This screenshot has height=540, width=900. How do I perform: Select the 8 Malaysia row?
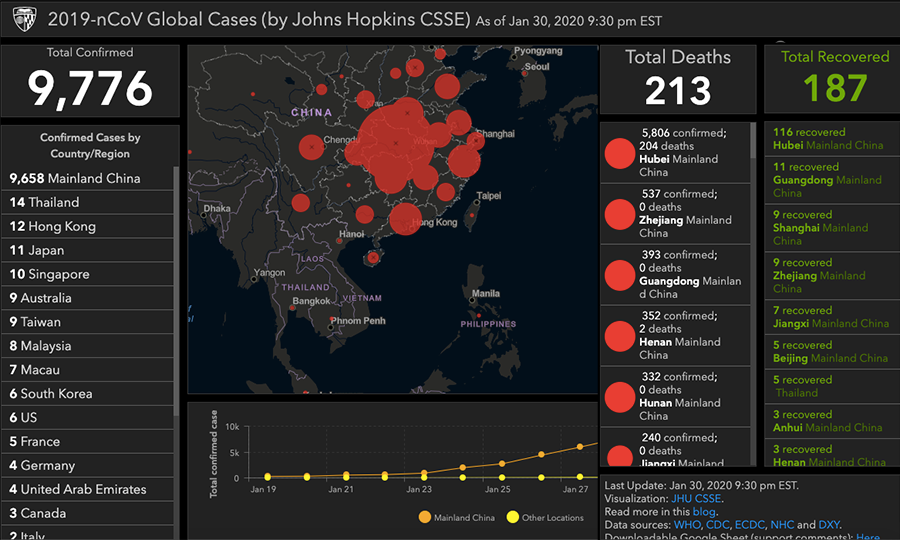(x=87, y=346)
